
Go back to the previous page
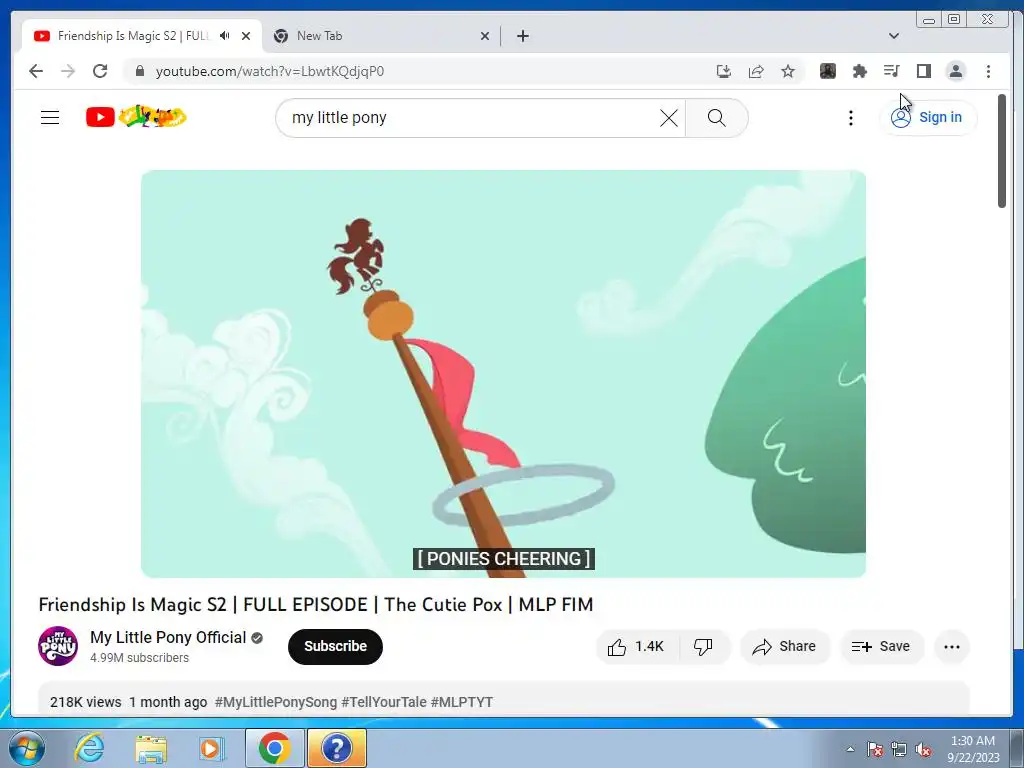coord(36,71)
